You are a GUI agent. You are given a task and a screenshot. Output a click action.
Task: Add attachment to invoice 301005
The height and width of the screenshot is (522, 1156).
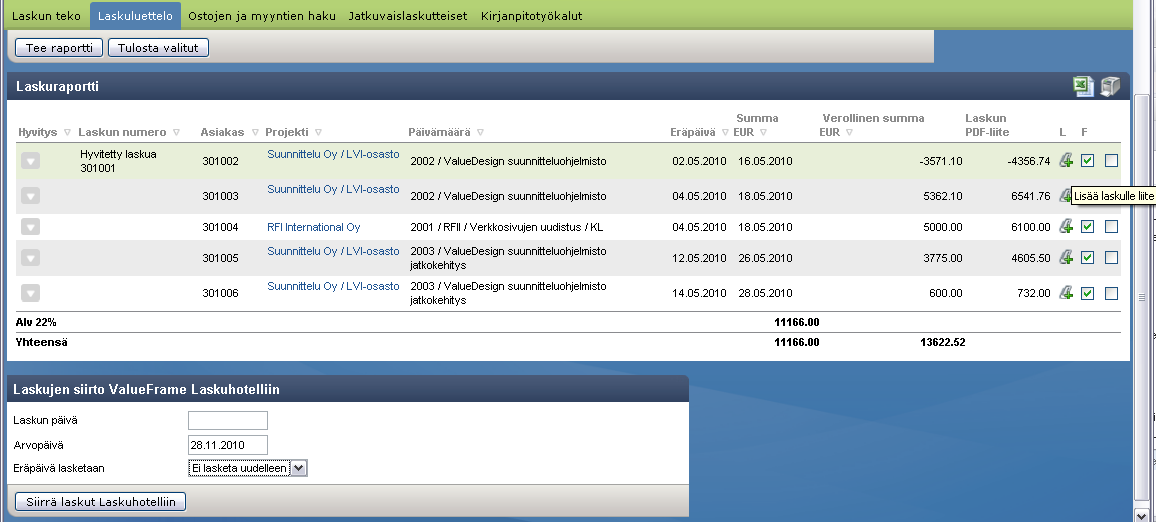[1065, 257]
